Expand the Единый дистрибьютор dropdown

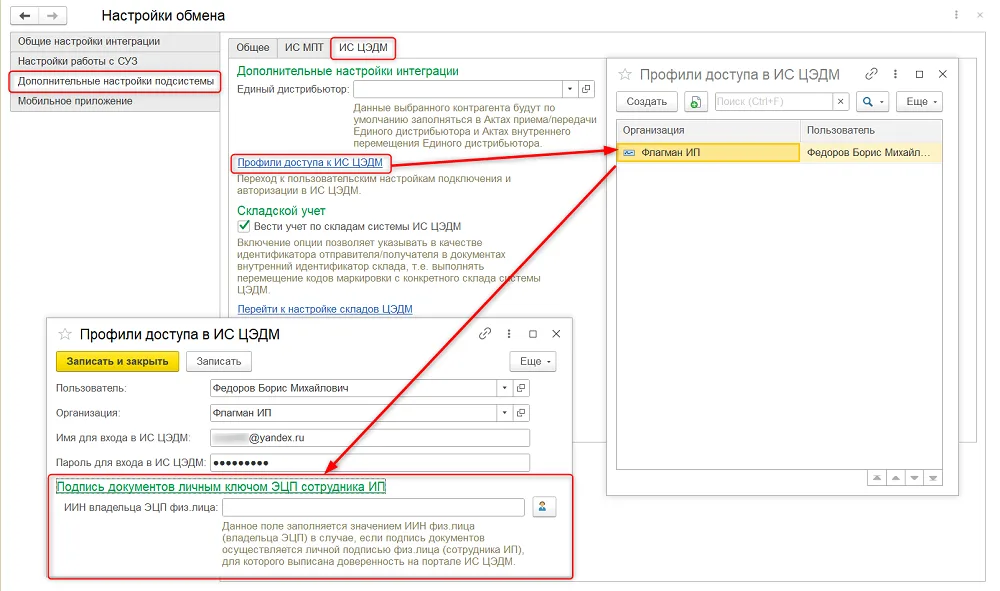point(570,89)
